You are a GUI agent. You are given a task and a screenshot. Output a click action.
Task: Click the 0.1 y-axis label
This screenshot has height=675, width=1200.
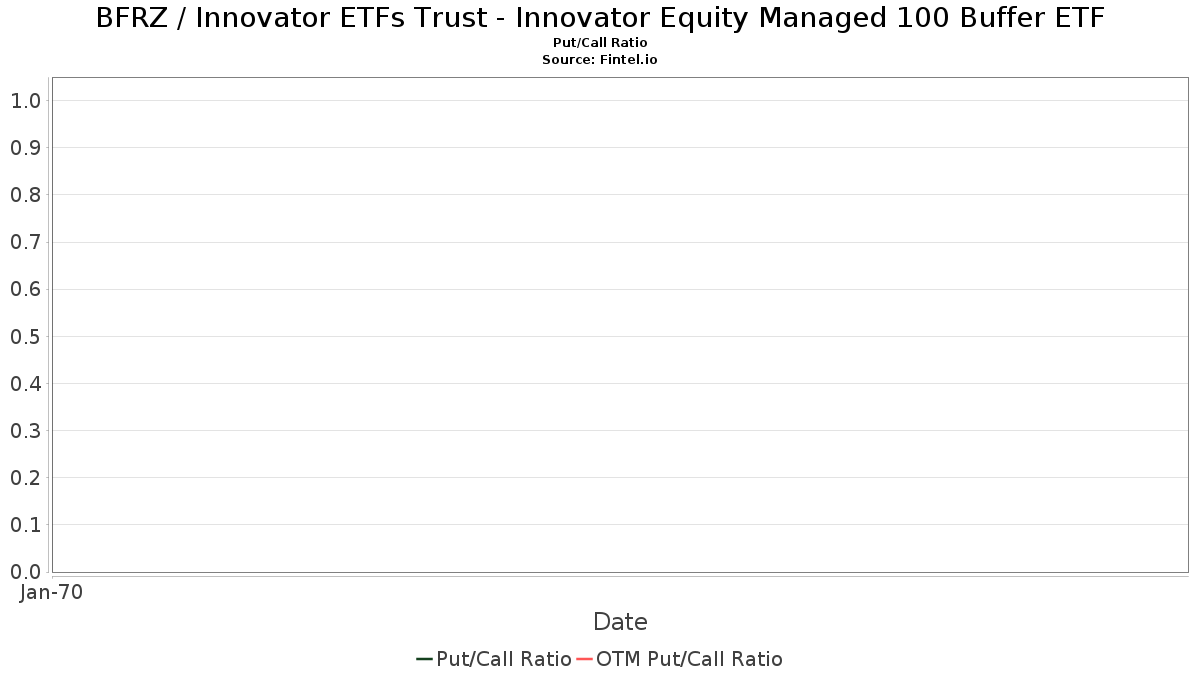click(x=25, y=525)
